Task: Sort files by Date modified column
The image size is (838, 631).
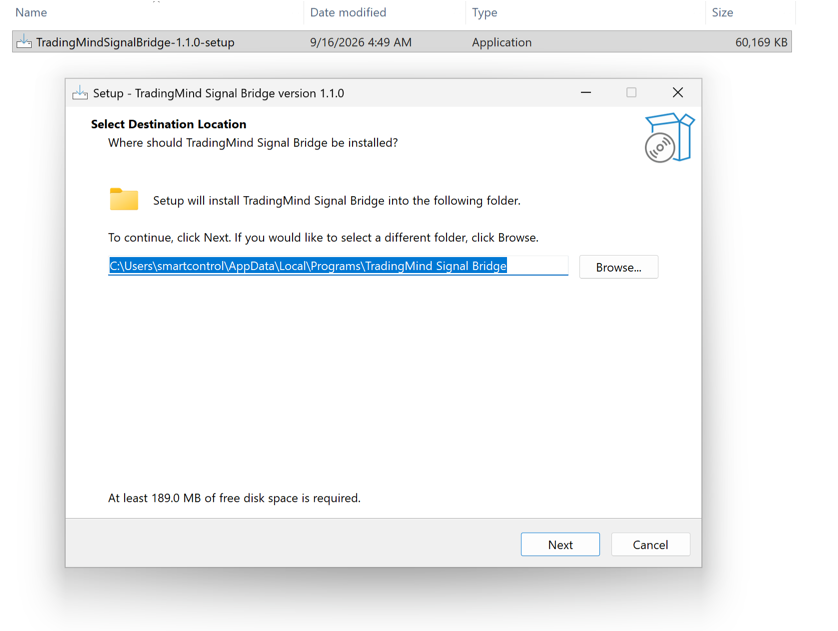Action: coord(348,12)
